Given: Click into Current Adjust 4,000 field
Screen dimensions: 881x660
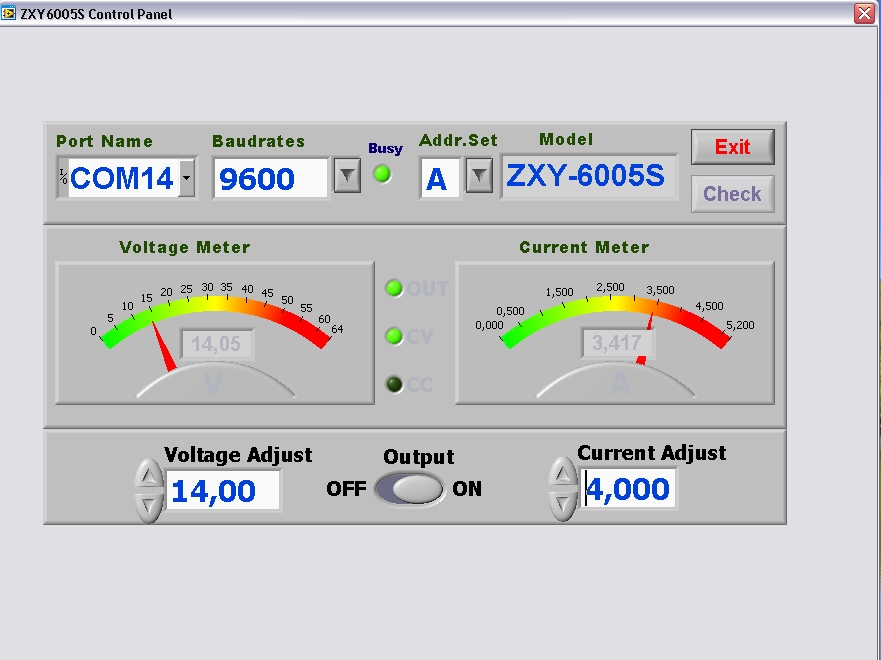Looking at the screenshot, I should [x=629, y=490].
